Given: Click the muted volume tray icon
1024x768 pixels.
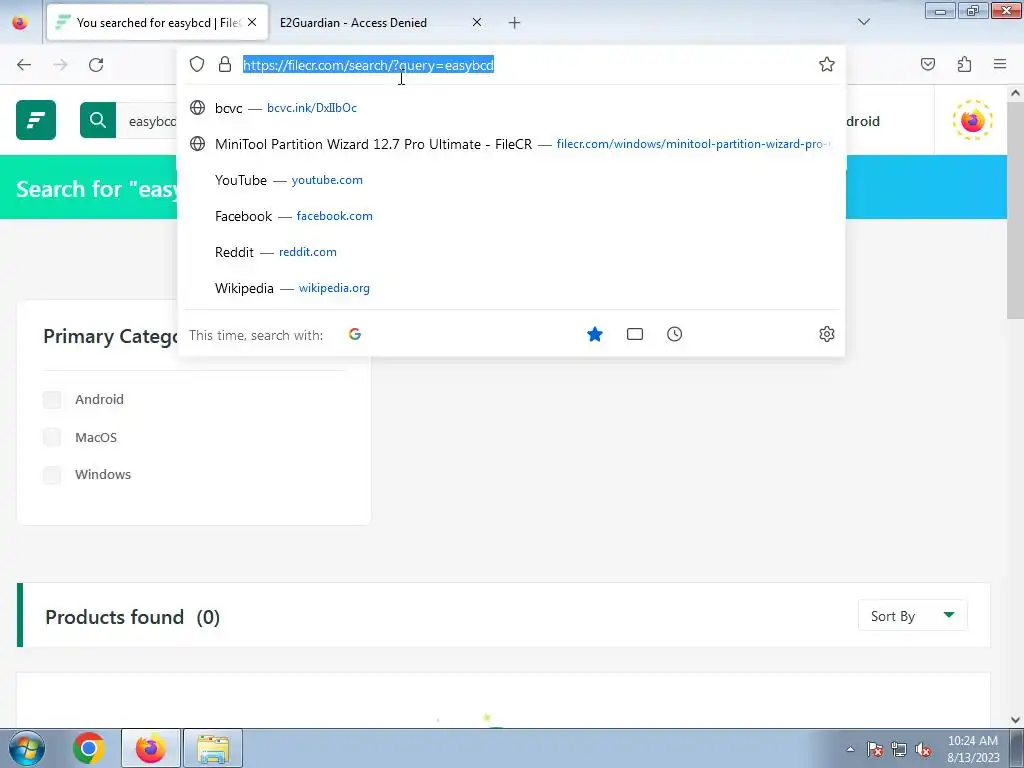Looking at the screenshot, I should coord(923,749).
